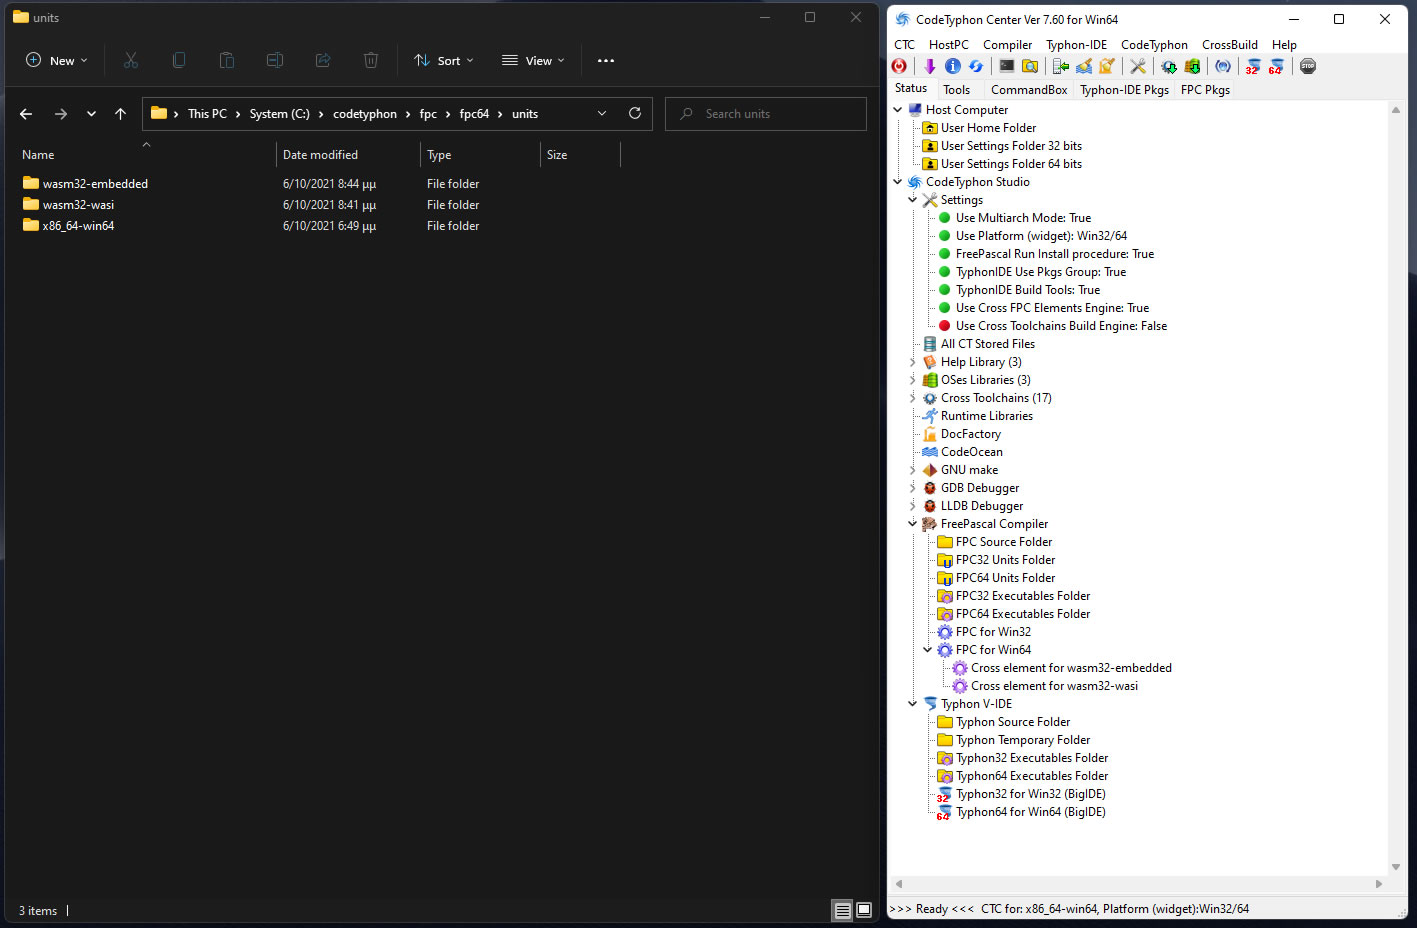The width and height of the screenshot is (1417, 928).
Task: Switch Explorer to large thumbnails view icon
Action: tap(865, 910)
